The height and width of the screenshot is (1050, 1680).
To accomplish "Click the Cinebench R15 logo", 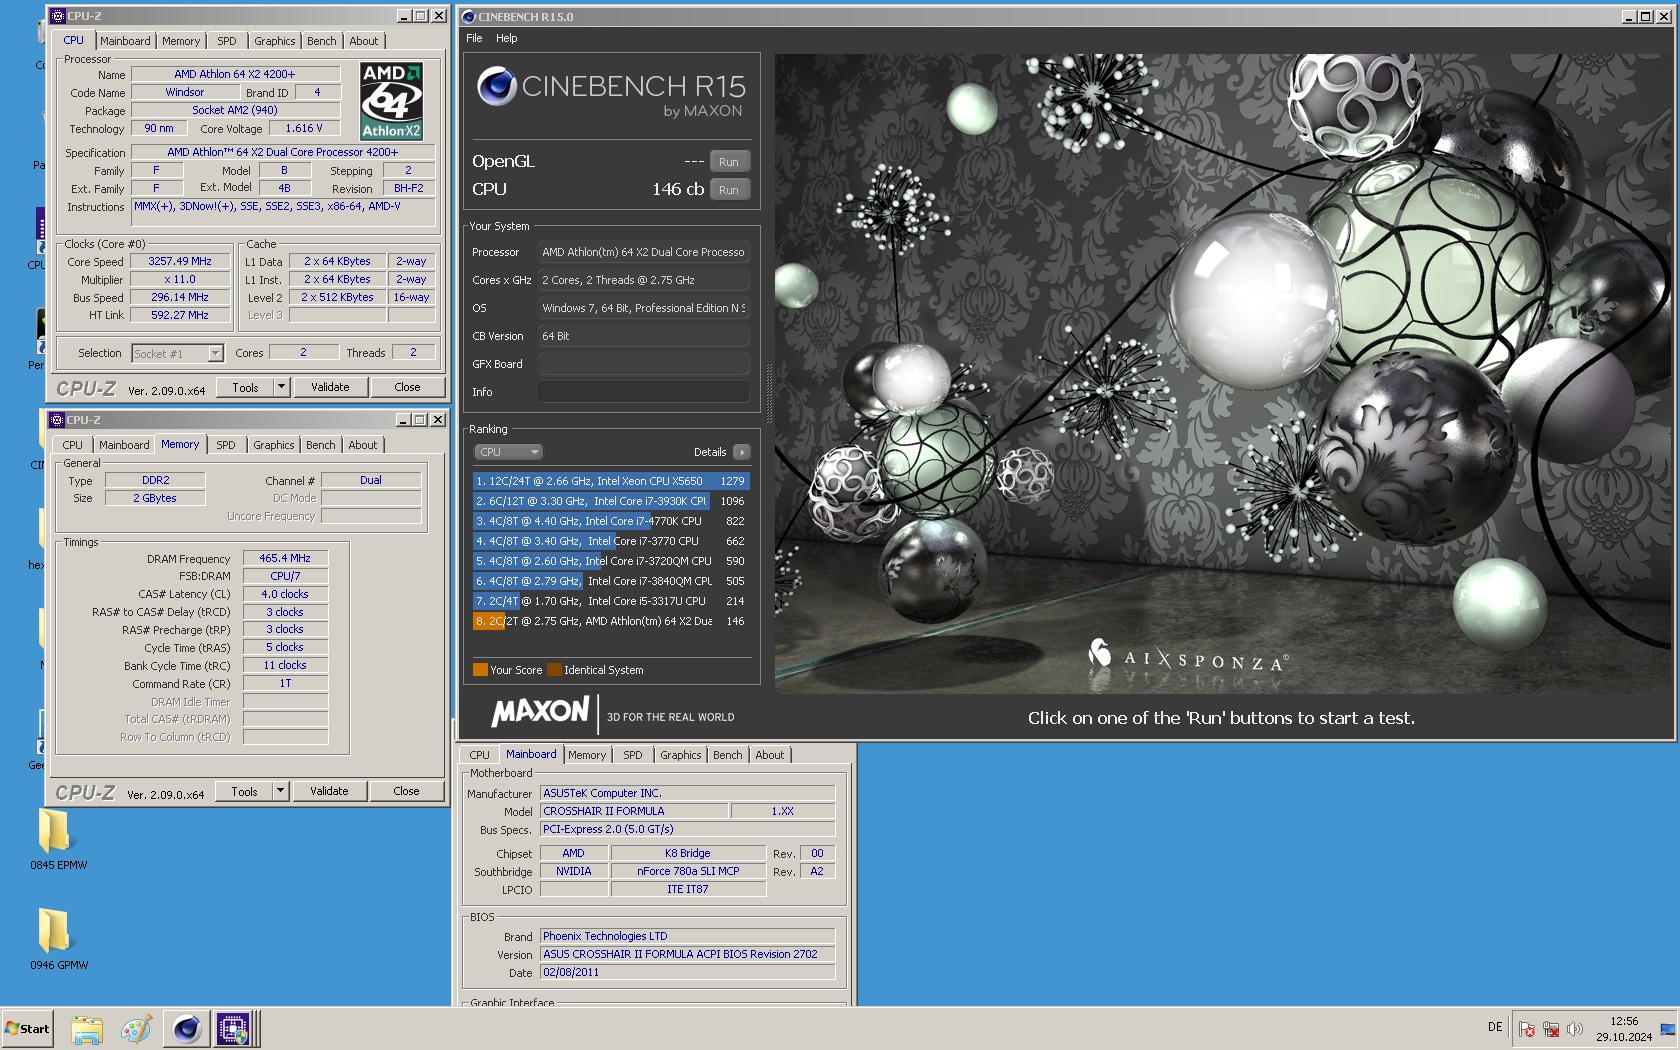I will point(611,92).
